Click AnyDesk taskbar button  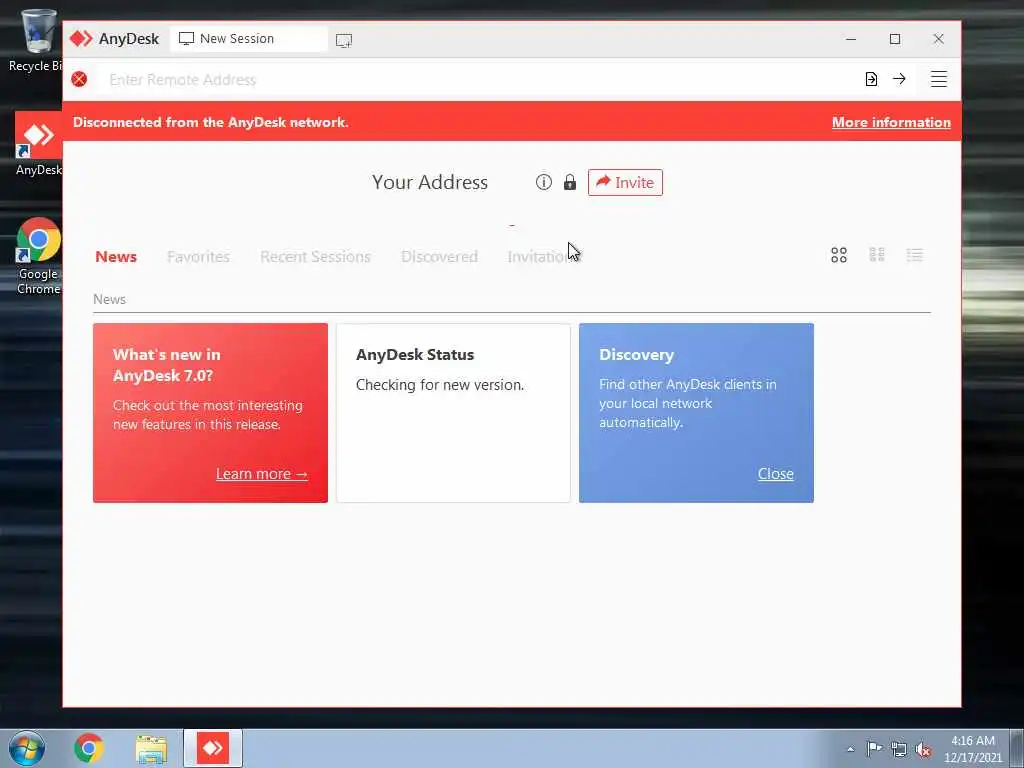coord(213,748)
